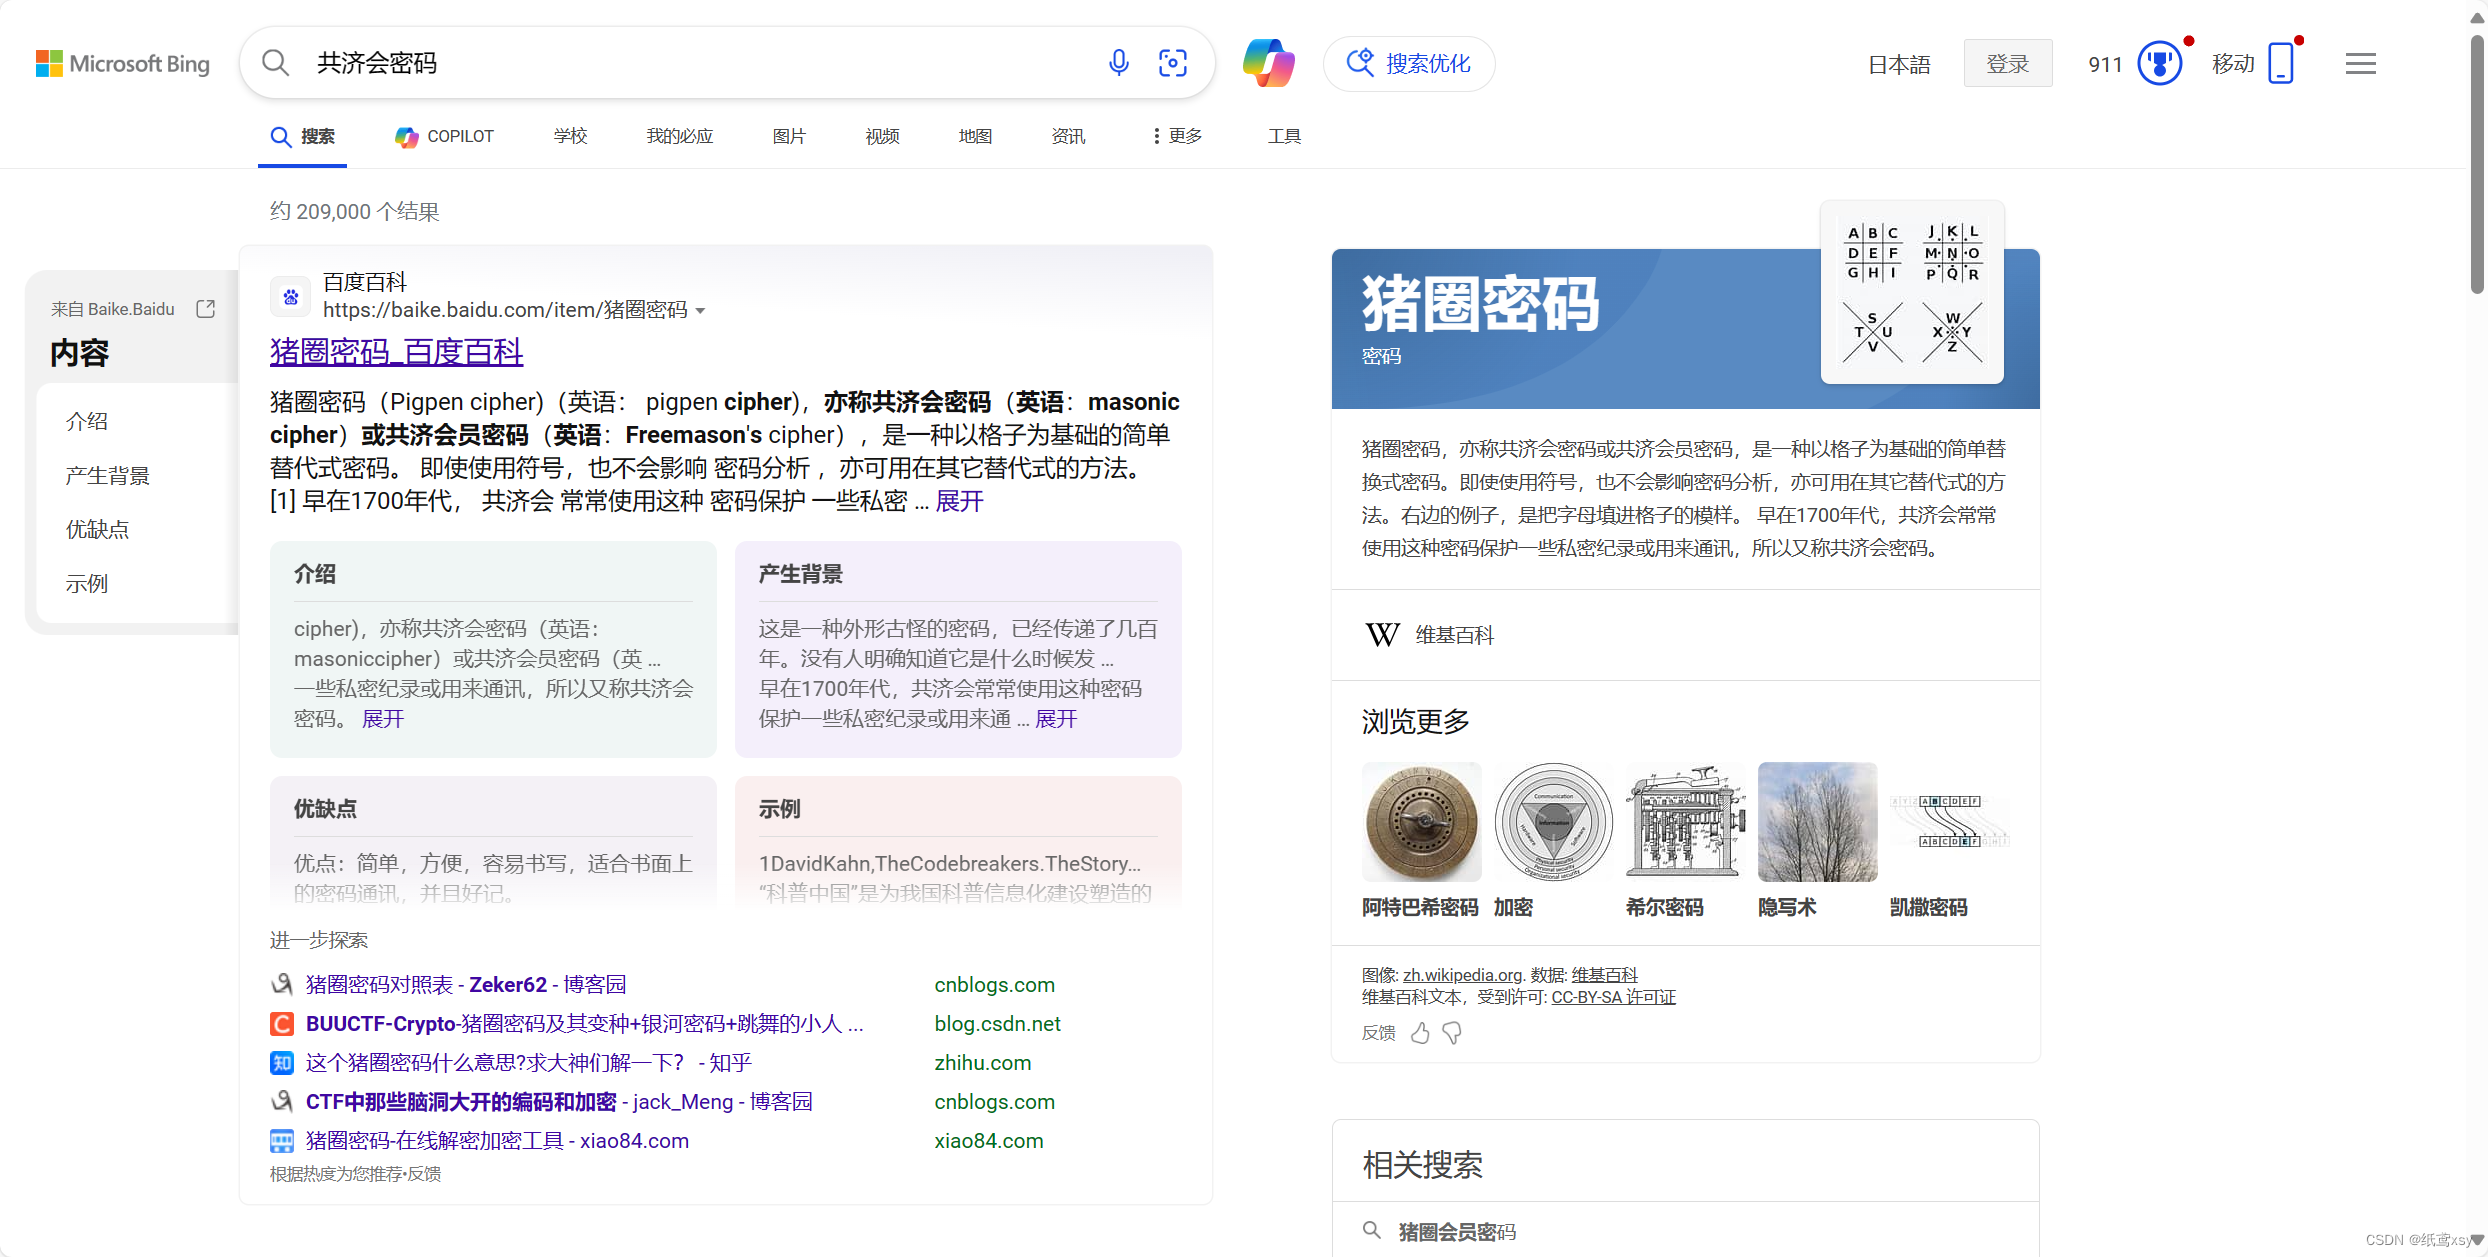Click the microphone voice search icon
This screenshot has height=1257, width=2488.
coord(1118,63)
